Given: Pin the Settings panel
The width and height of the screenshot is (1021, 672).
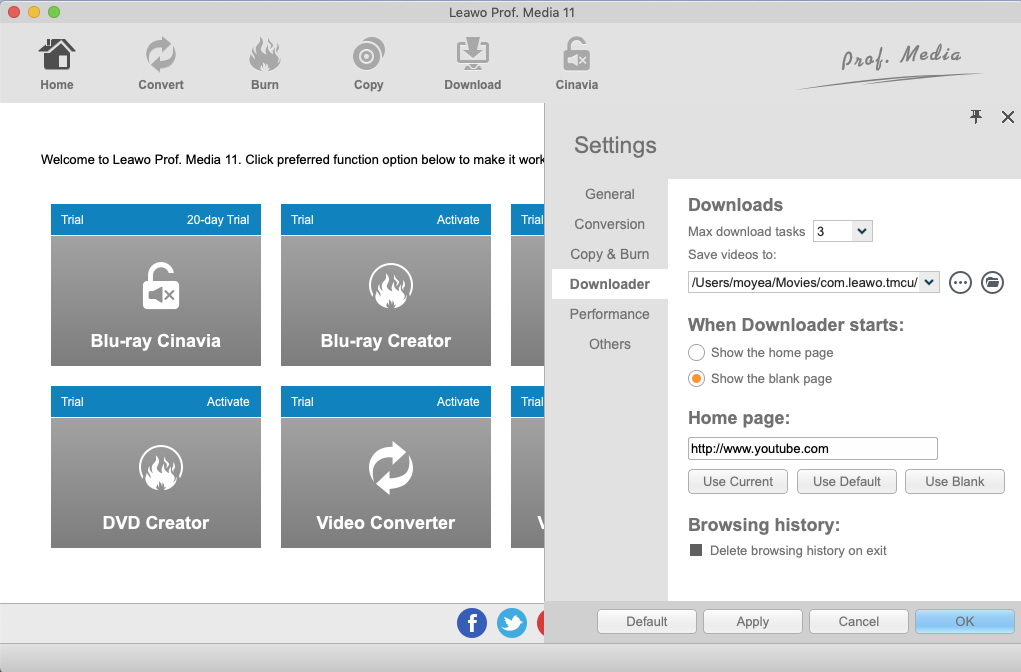Looking at the screenshot, I should pos(976,117).
